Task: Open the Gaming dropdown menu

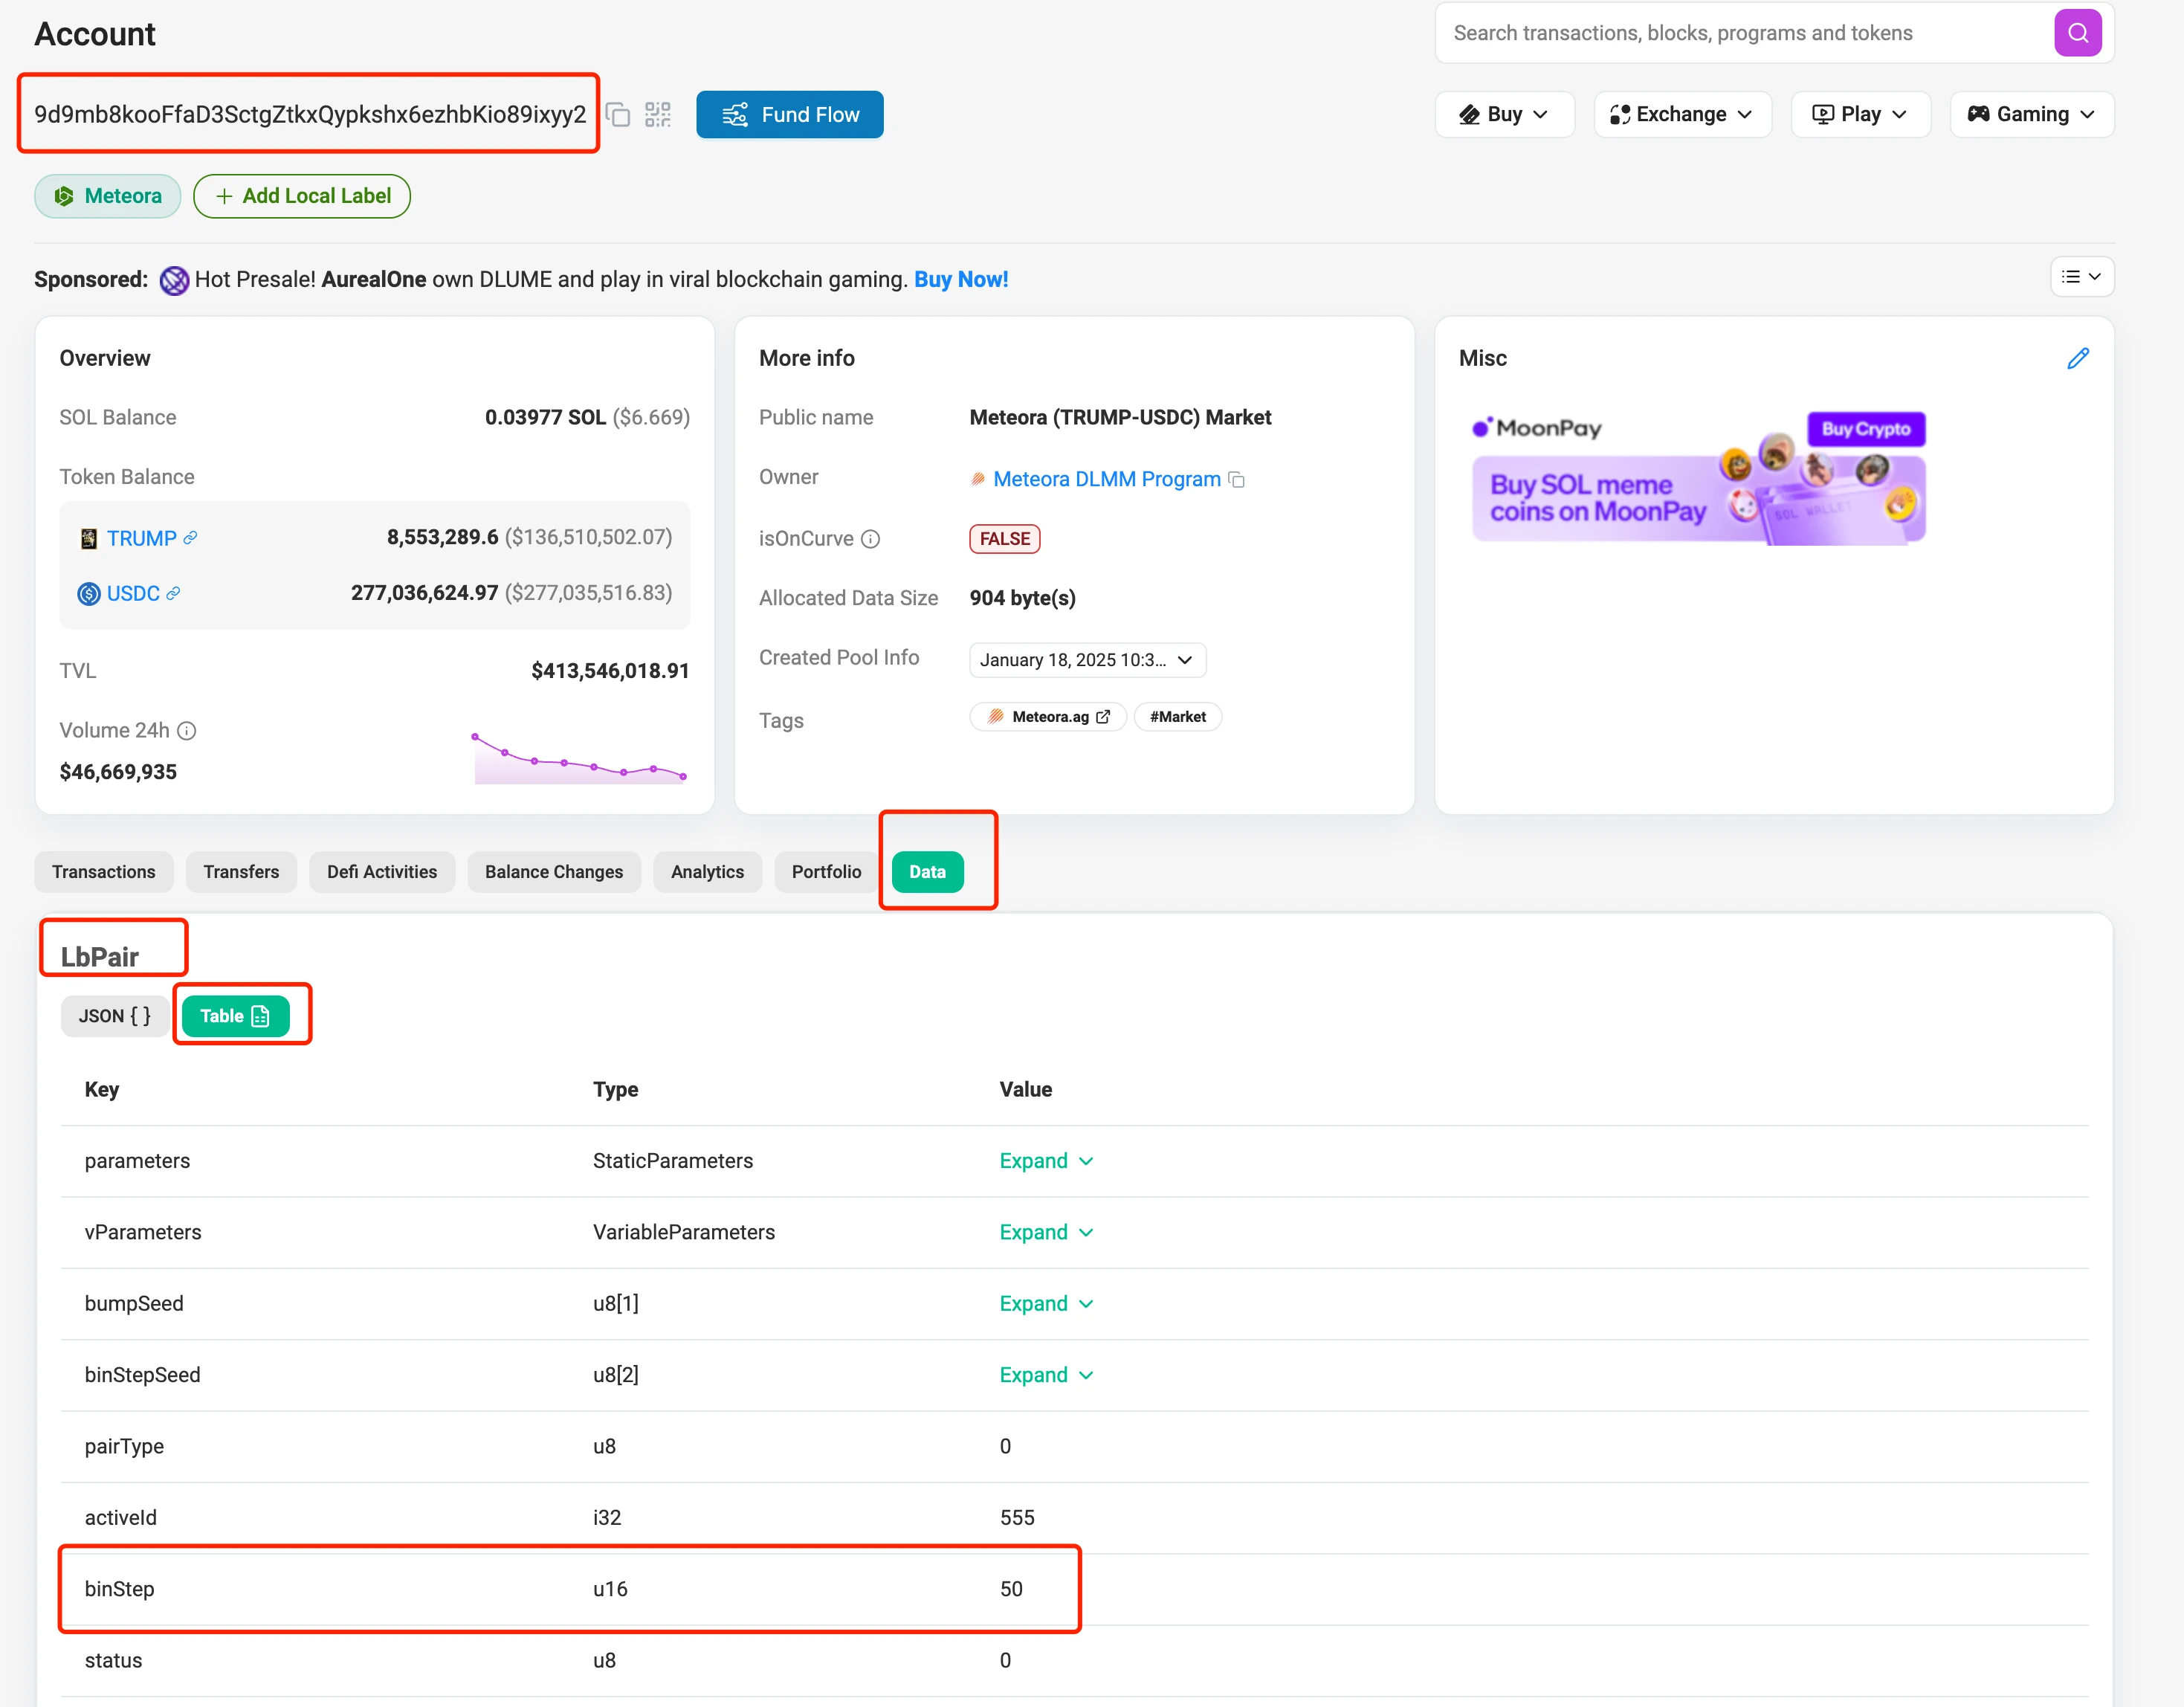Action: [x=2035, y=114]
